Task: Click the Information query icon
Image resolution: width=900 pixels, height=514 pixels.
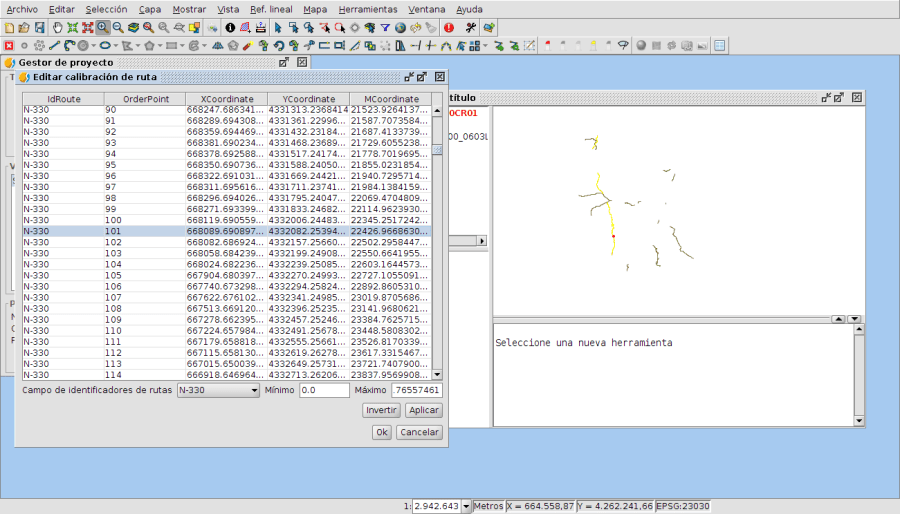Action: [230, 27]
